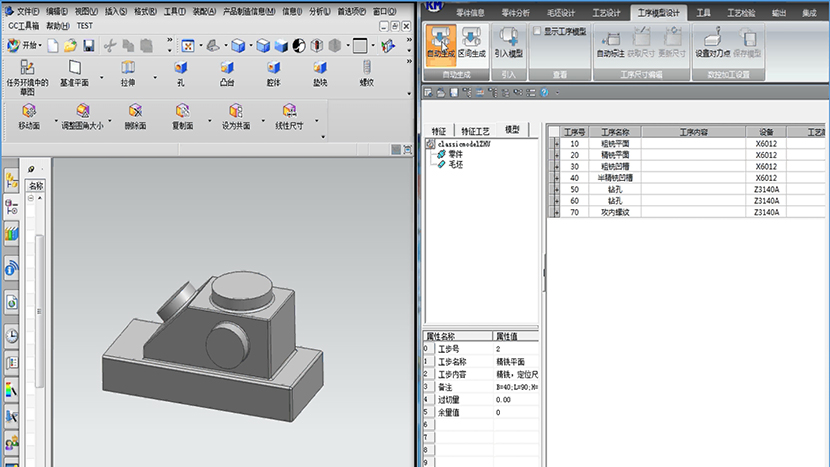This screenshot has width=830, height=467.
Task: Expand the row for operation 10
Action: coord(555,143)
